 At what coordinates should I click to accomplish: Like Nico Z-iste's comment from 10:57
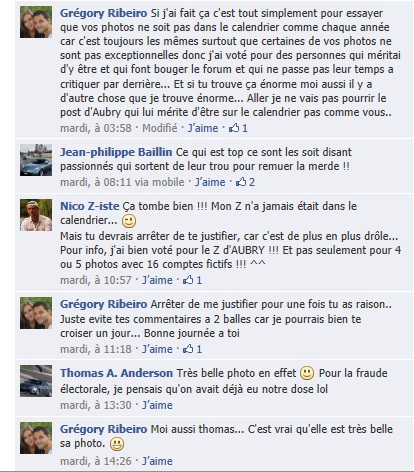[157, 280]
